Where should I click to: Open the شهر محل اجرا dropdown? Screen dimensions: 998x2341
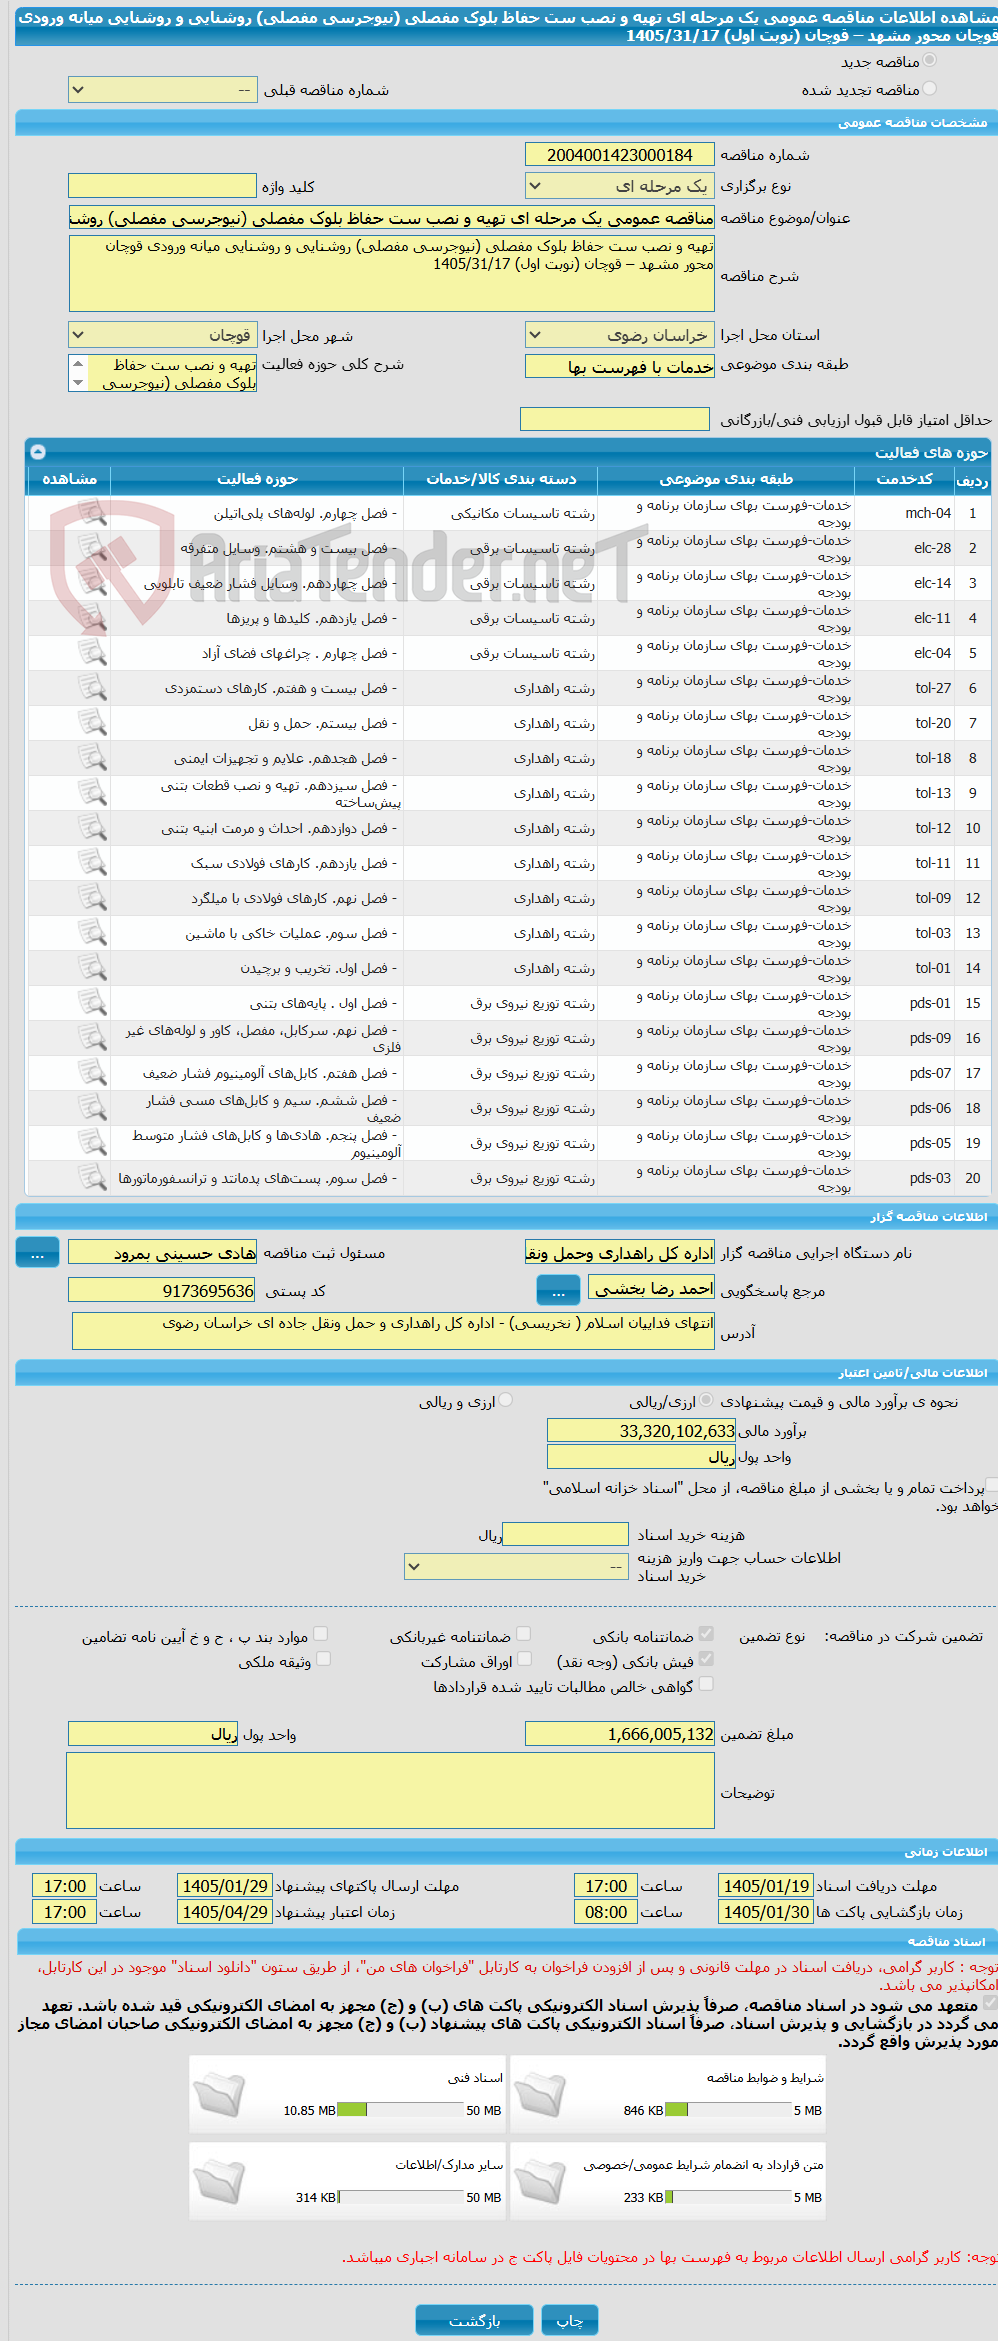[x=163, y=335]
